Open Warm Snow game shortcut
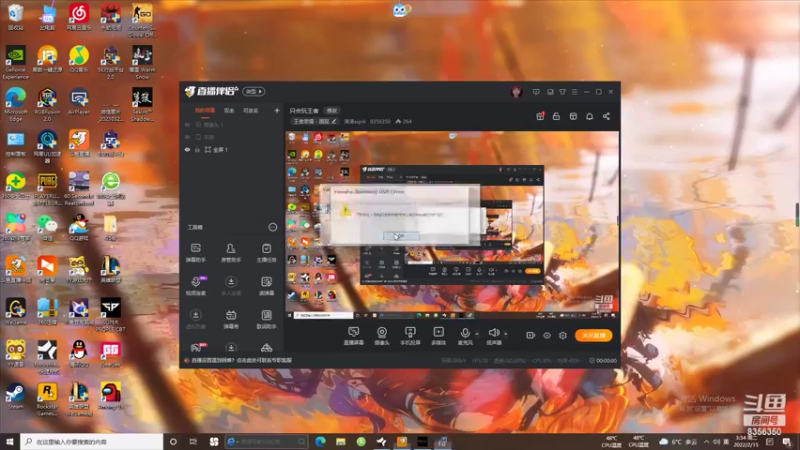This screenshot has width=800, height=450. coord(142,62)
